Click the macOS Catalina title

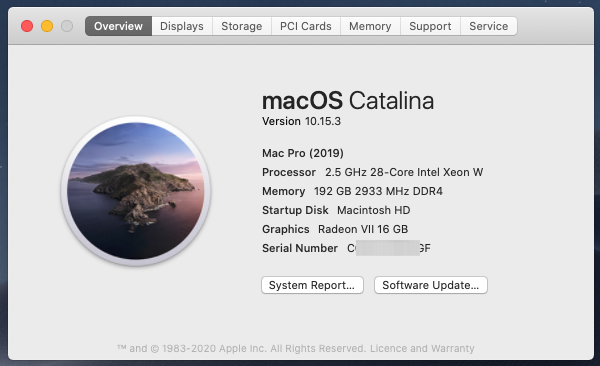[347, 101]
